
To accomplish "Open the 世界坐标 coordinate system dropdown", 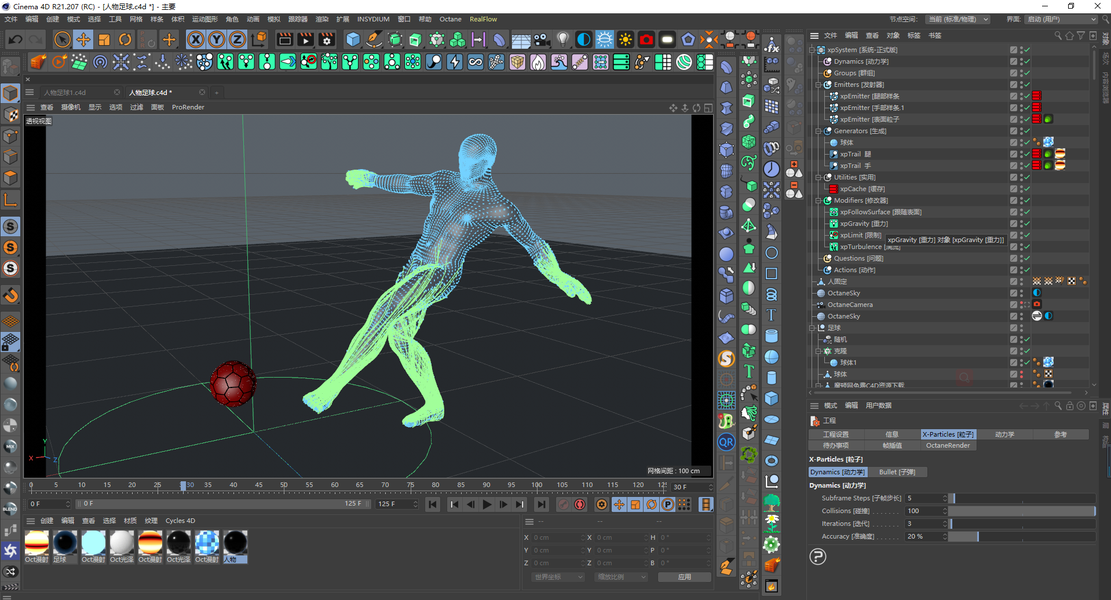I will tap(558, 577).
